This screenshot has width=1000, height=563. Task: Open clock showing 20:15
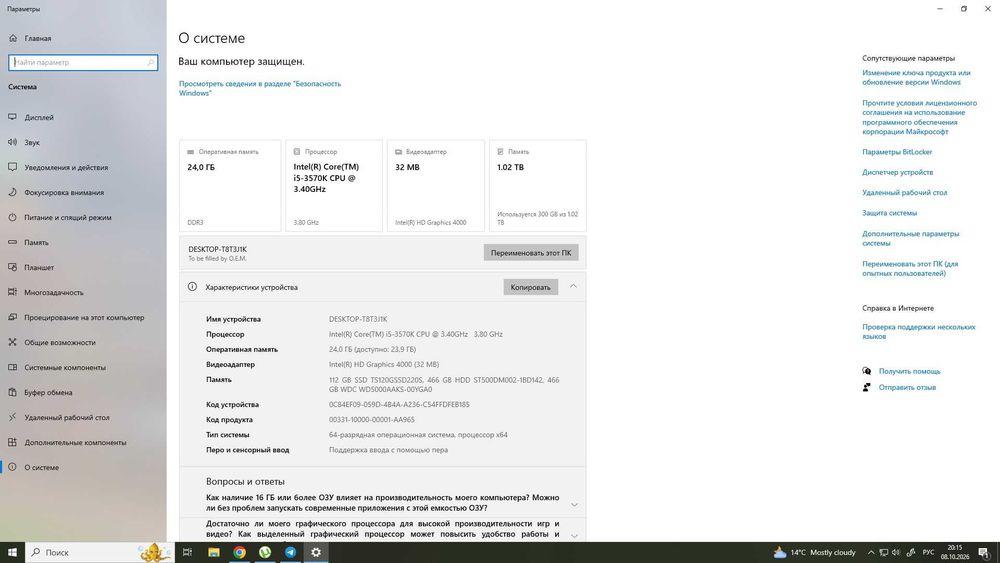(x=955, y=552)
